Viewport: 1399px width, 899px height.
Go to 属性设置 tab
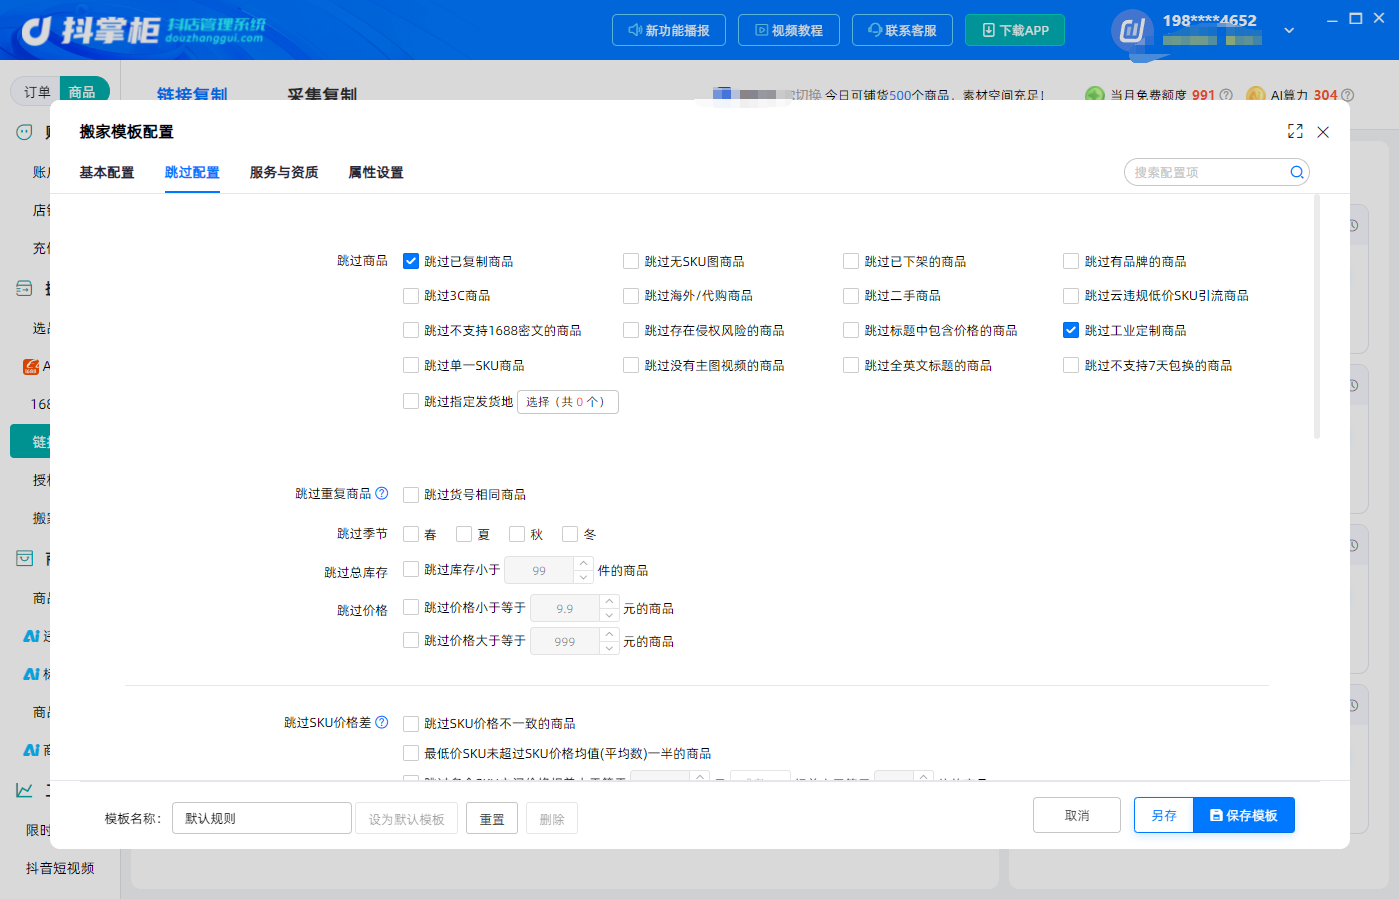(376, 172)
